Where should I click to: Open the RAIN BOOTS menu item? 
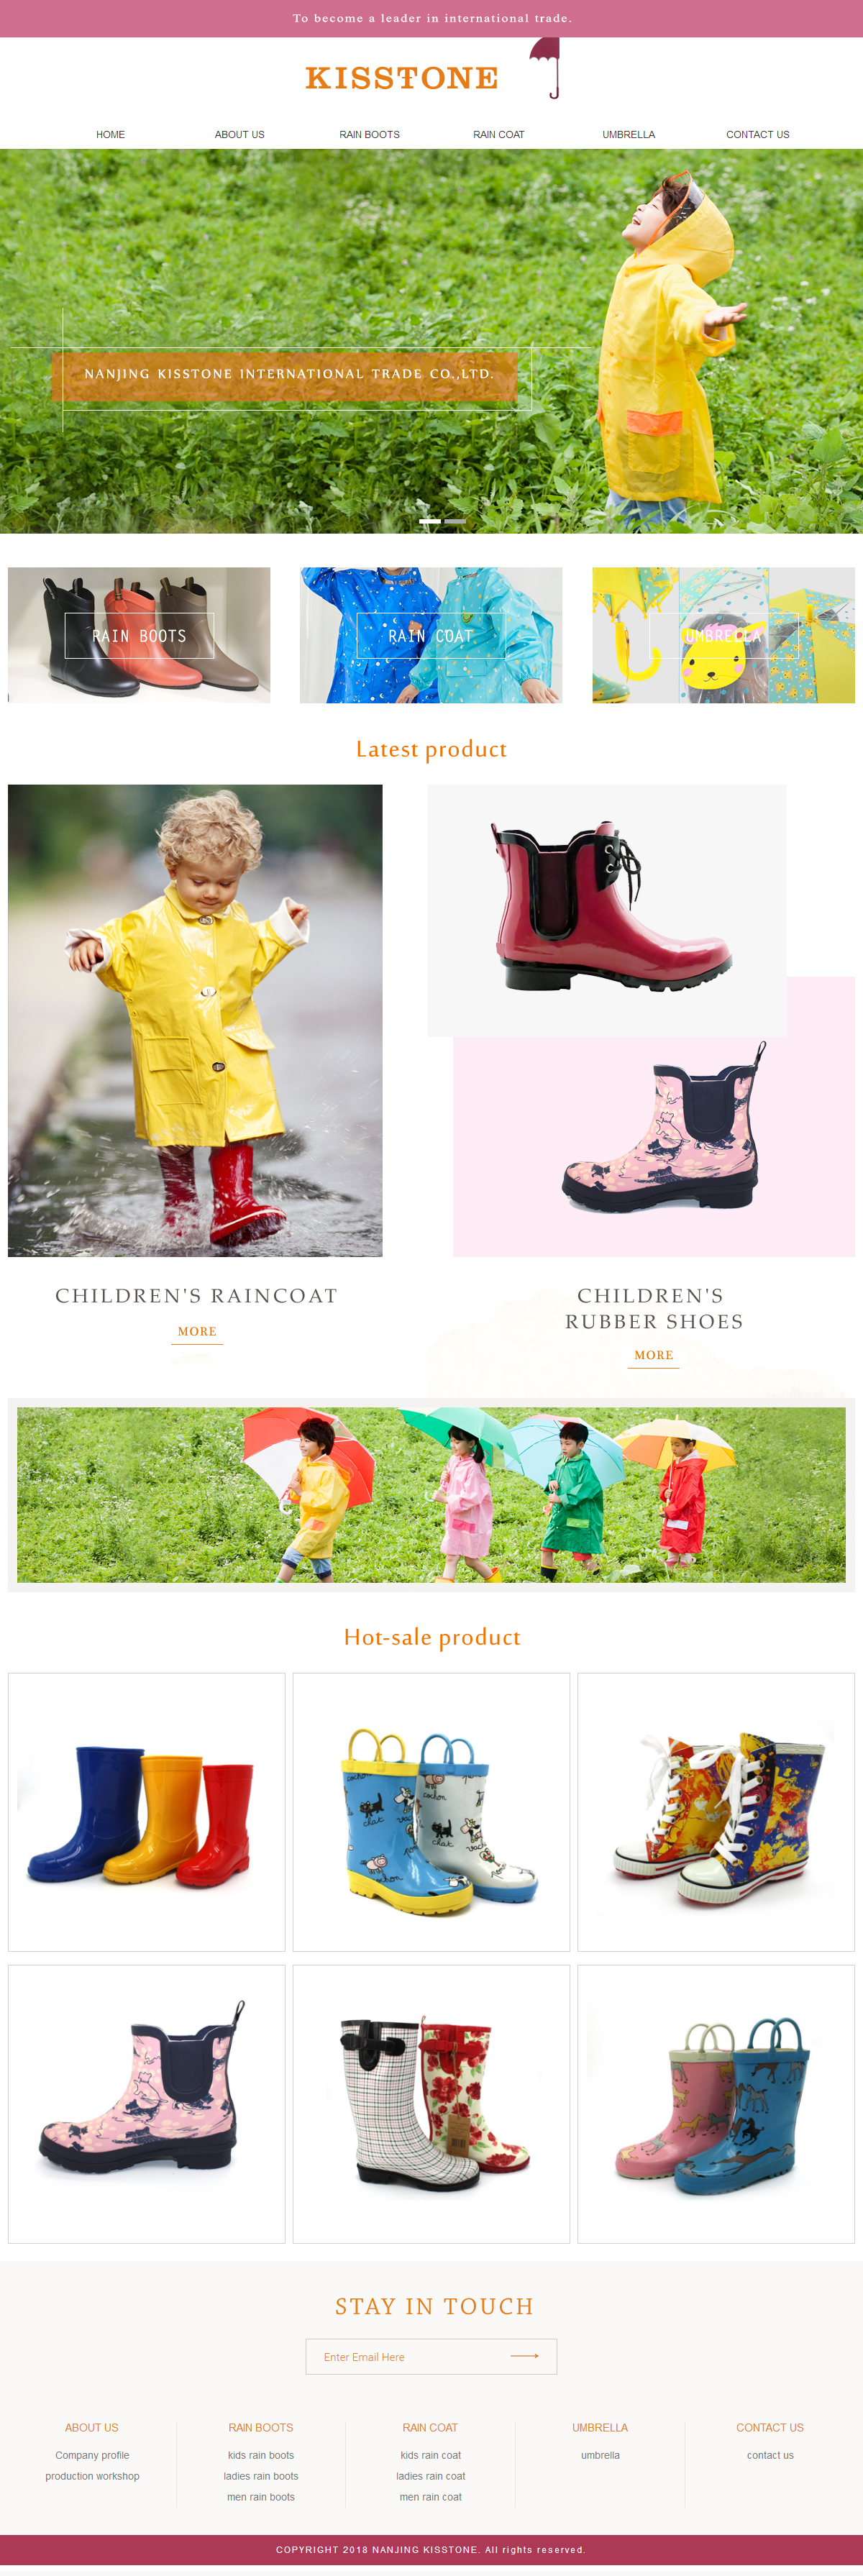pos(369,134)
